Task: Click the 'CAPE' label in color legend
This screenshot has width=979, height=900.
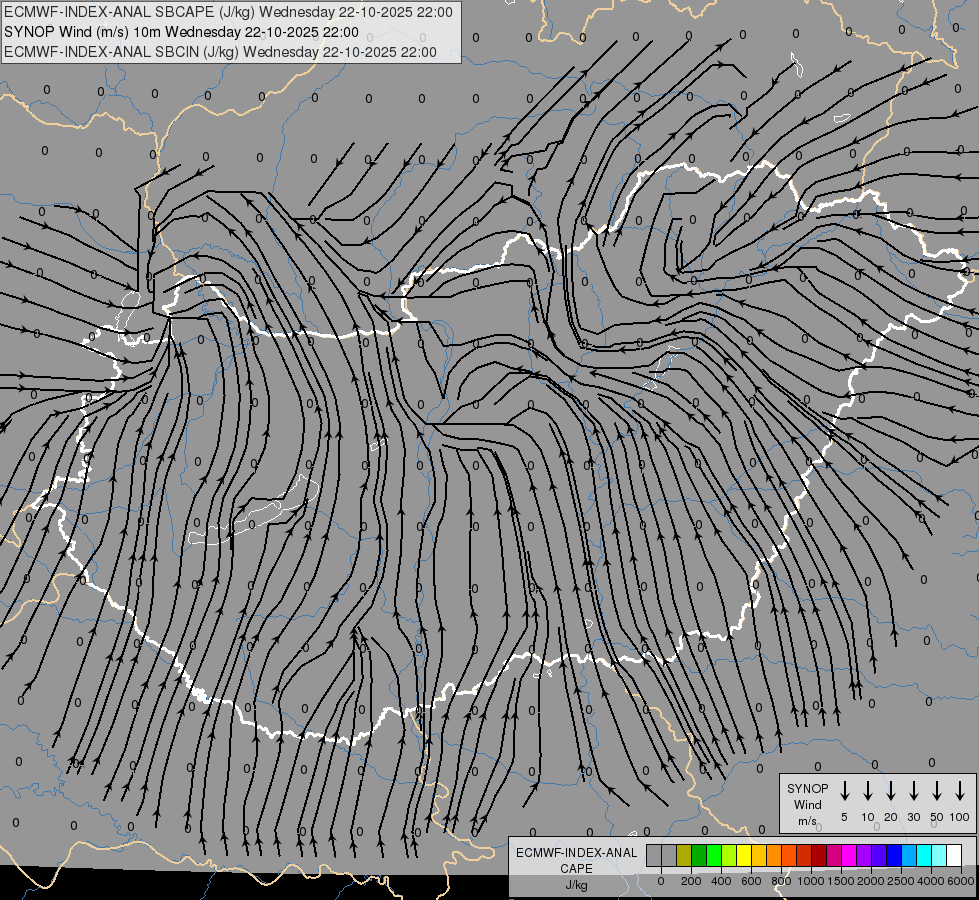Action: click(x=576, y=868)
